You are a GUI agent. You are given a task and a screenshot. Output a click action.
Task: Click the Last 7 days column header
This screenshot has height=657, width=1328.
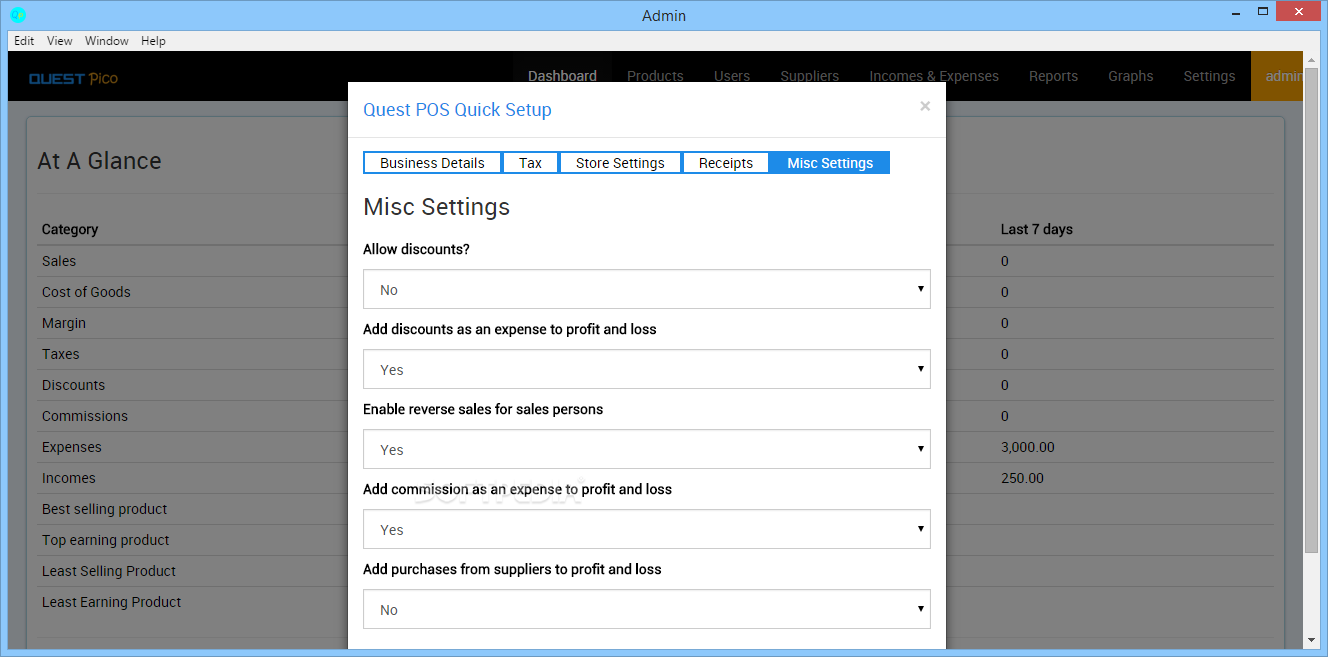(1037, 229)
